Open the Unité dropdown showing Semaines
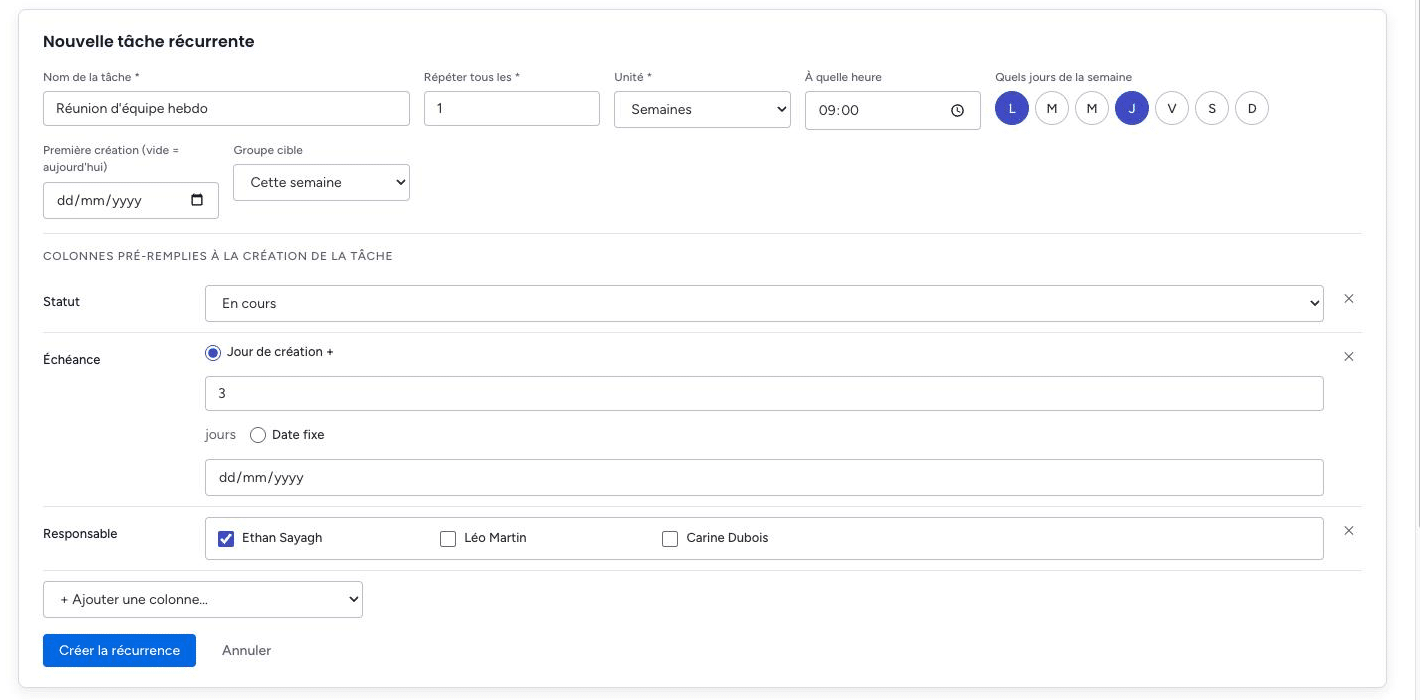This screenshot has height=700, width=1420. 702,110
